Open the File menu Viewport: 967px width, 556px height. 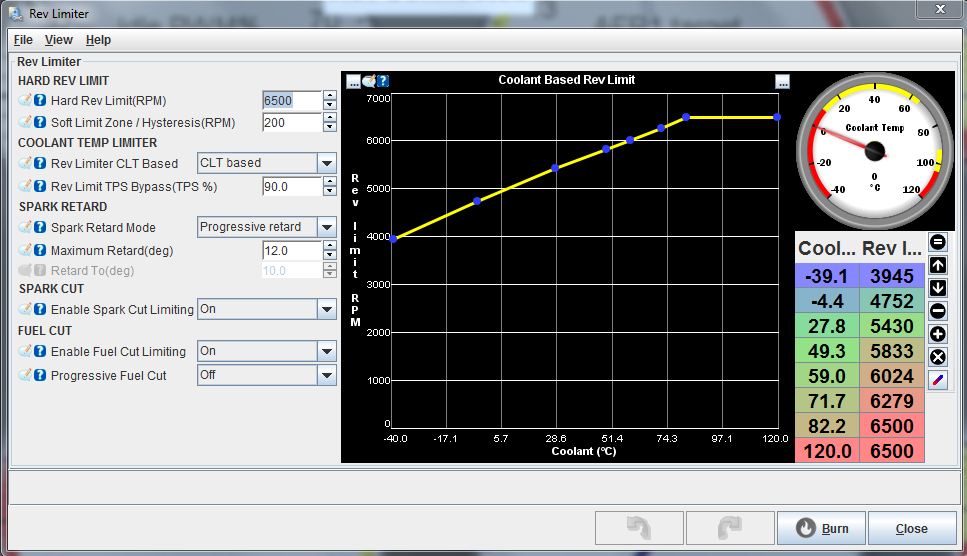(x=23, y=40)
